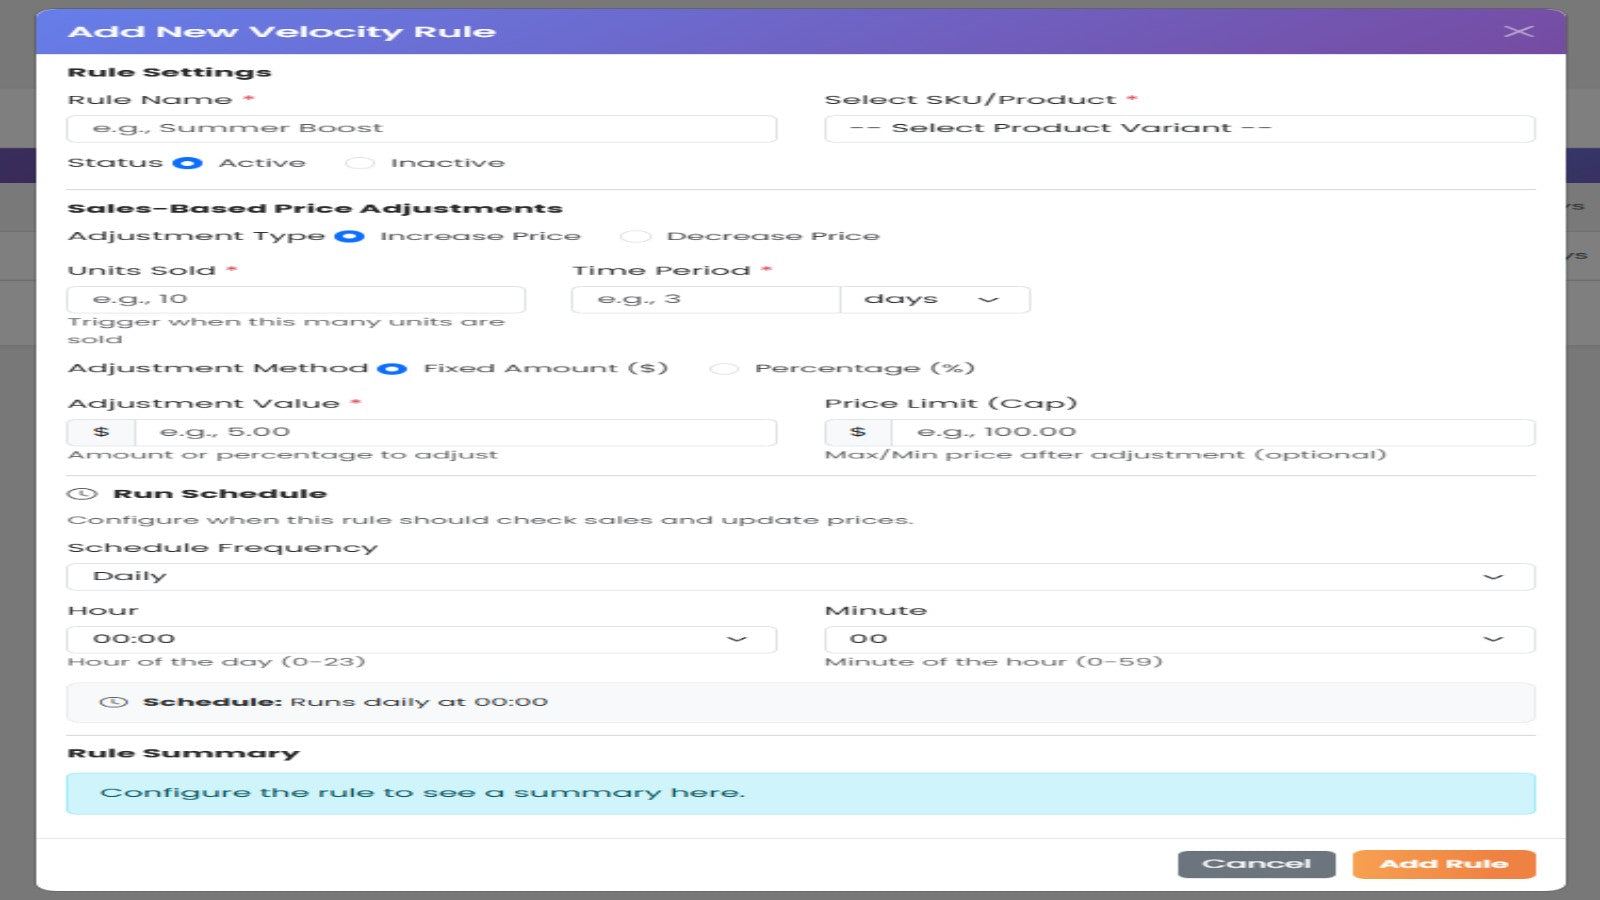The height and width of the screenshot is (900, 1600).
Task: Click the Units Sold input field
Action: point(296,300)
